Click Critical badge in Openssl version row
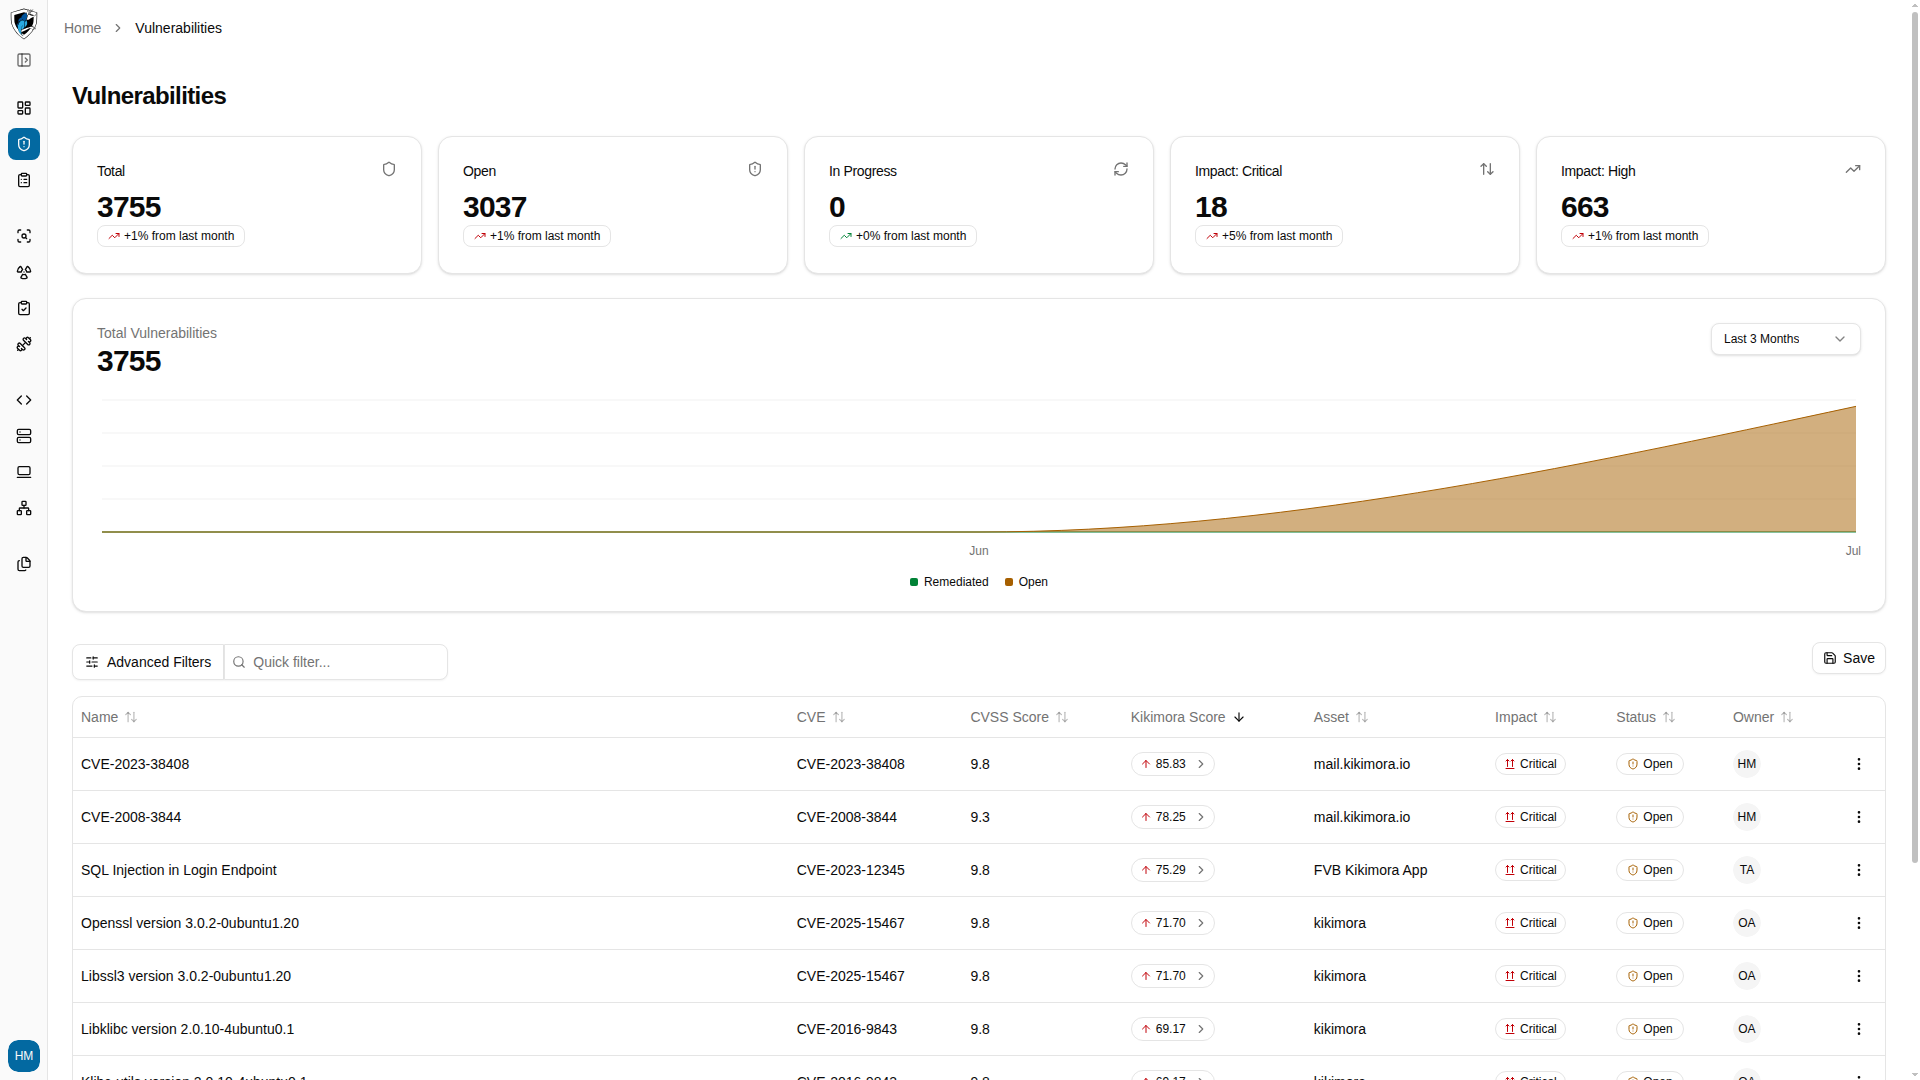The width and height of the screenshot is (1920, 1080). pyautogui.click(x=1529, y=923)
